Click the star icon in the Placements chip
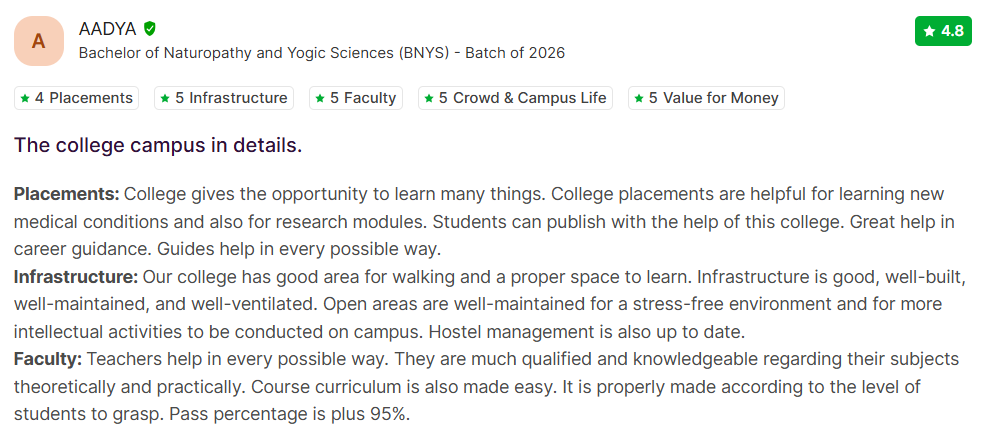992x433 pixels. (24, 98)
